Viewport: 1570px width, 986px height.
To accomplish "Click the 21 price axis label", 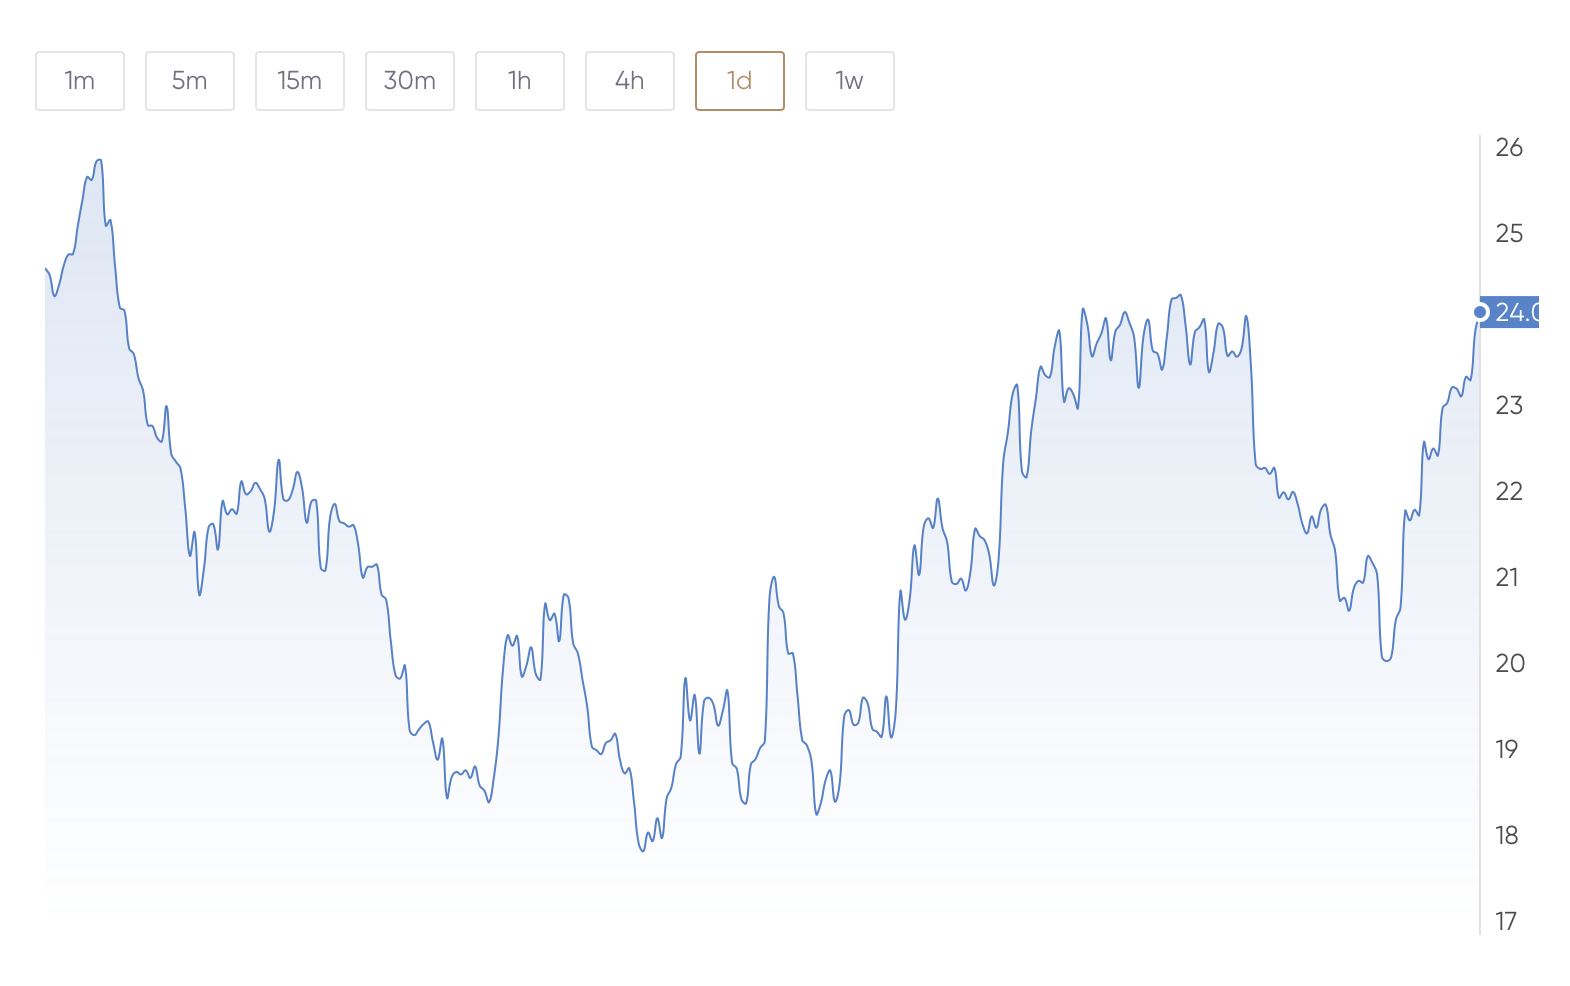I will click(1507, 578).
